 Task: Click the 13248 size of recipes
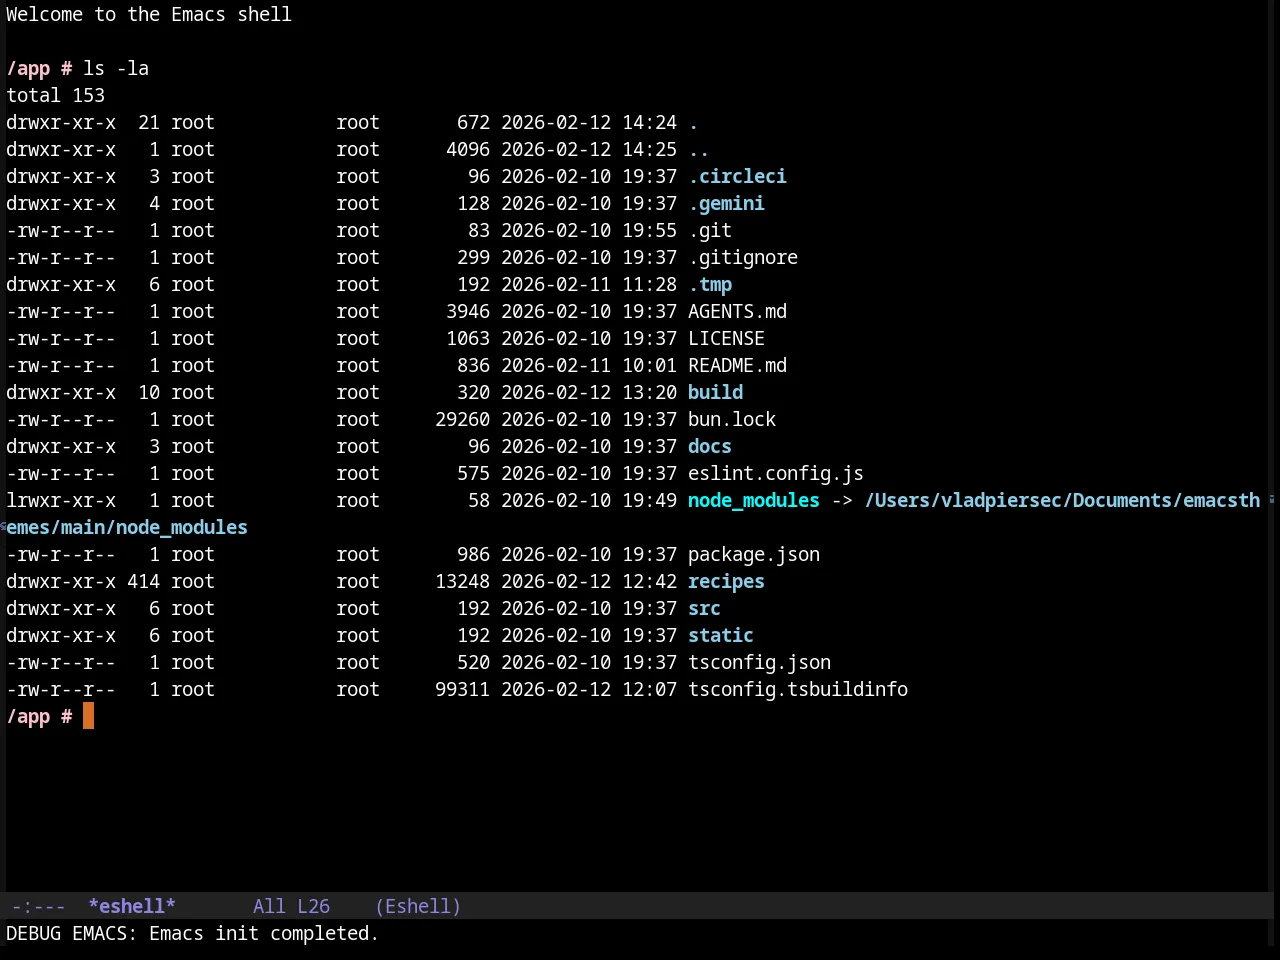(x=462, y=582)
